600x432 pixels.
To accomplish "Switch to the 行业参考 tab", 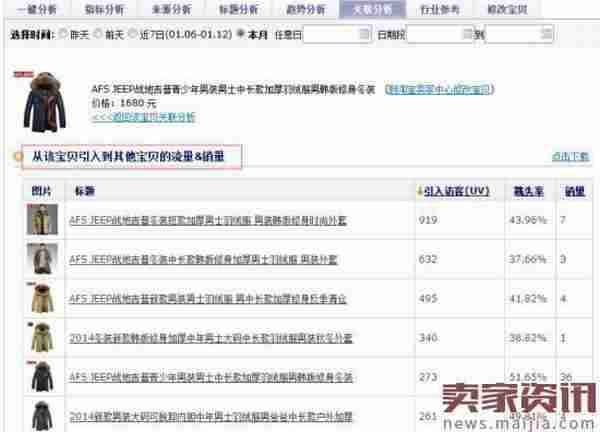I will click(x=440, y=9).
